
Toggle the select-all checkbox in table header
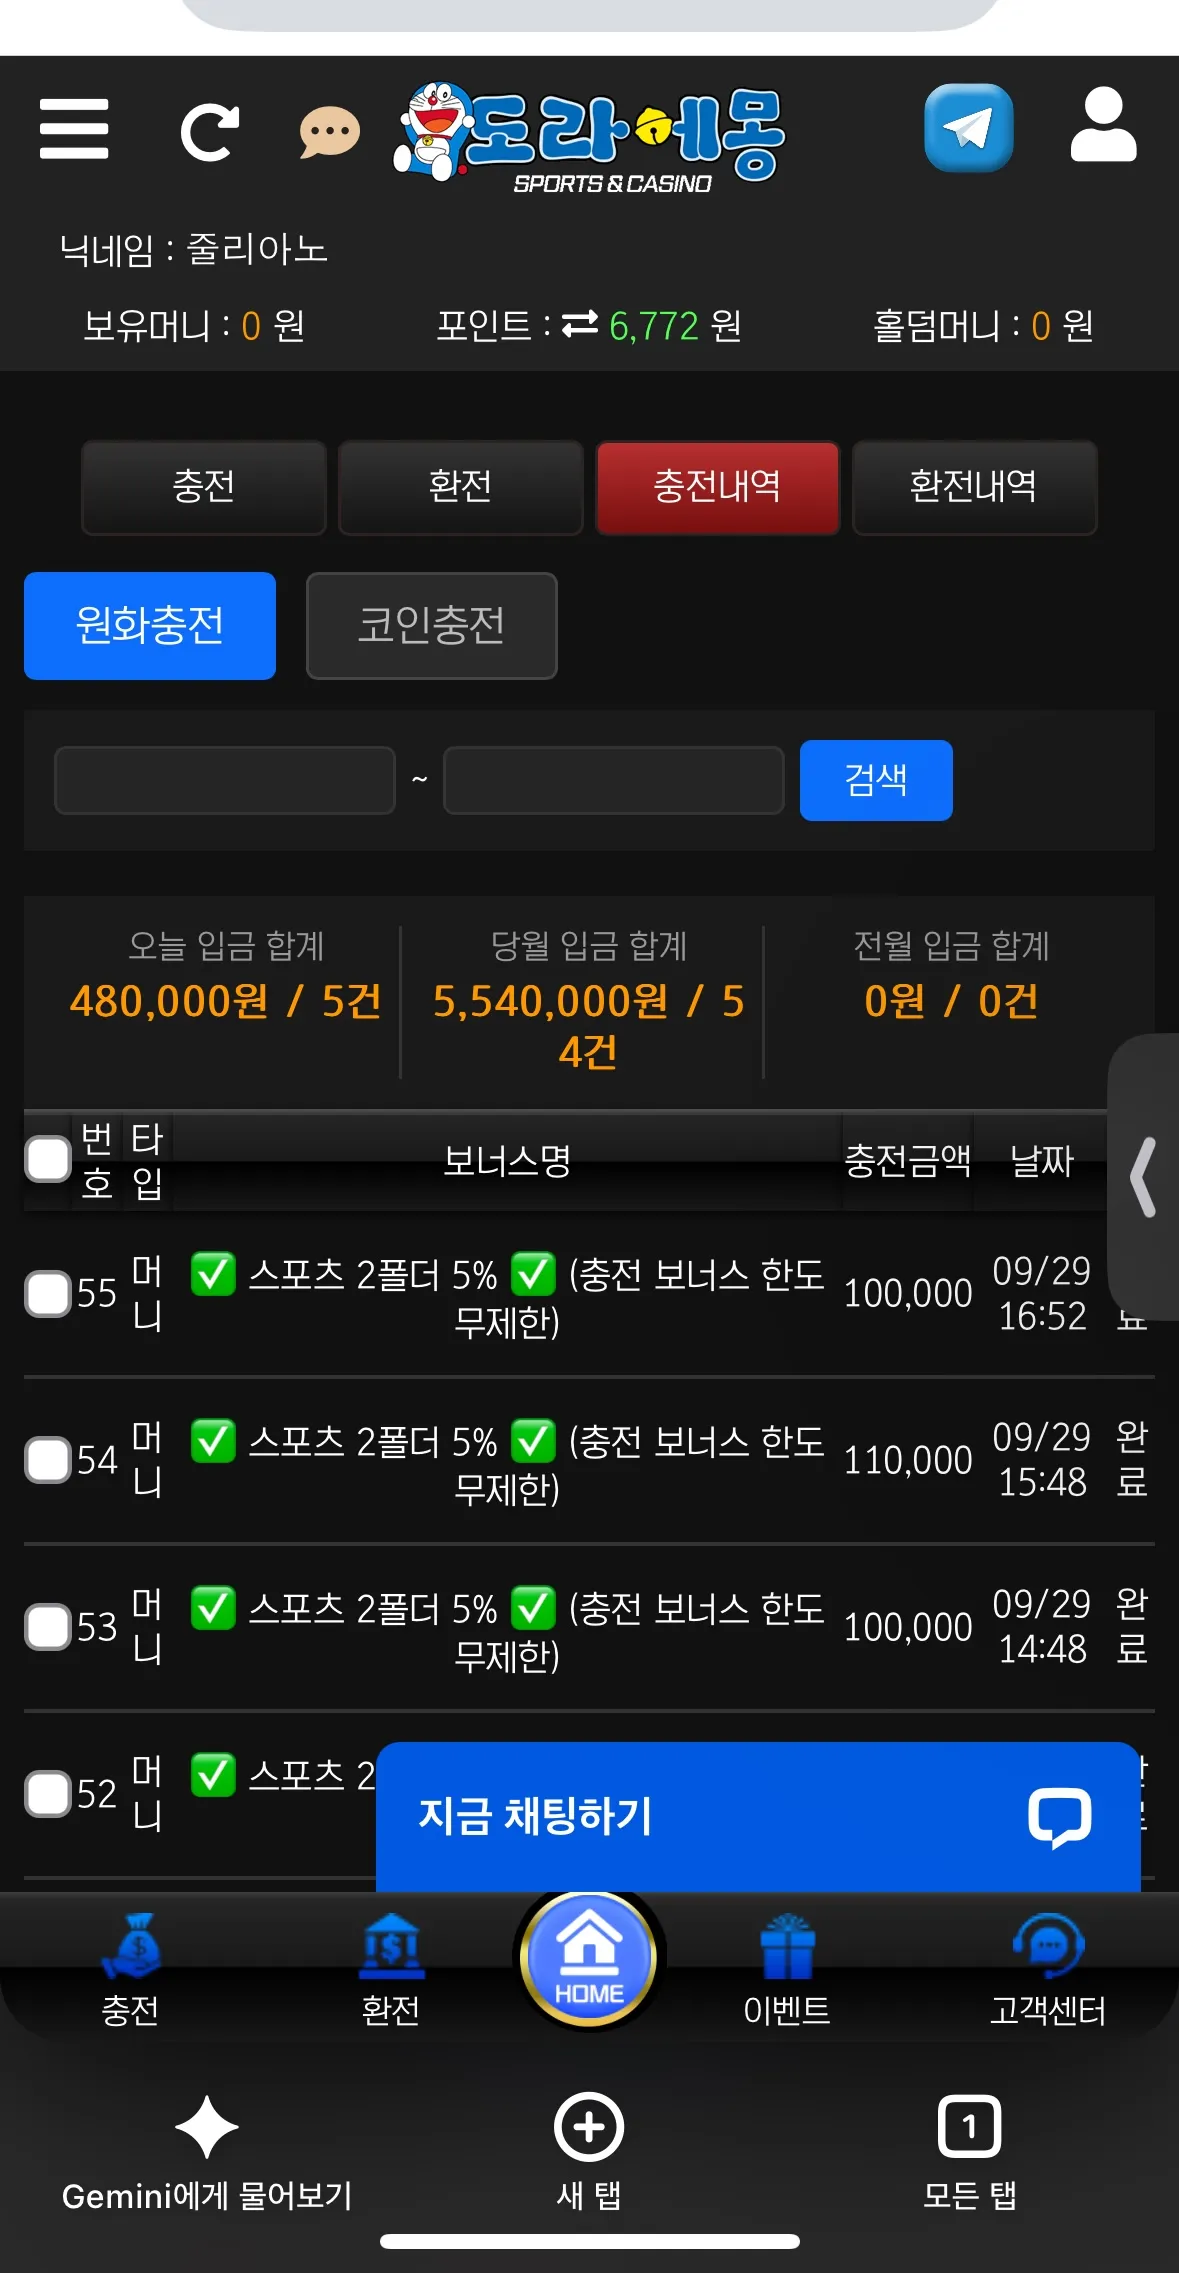48,1159
